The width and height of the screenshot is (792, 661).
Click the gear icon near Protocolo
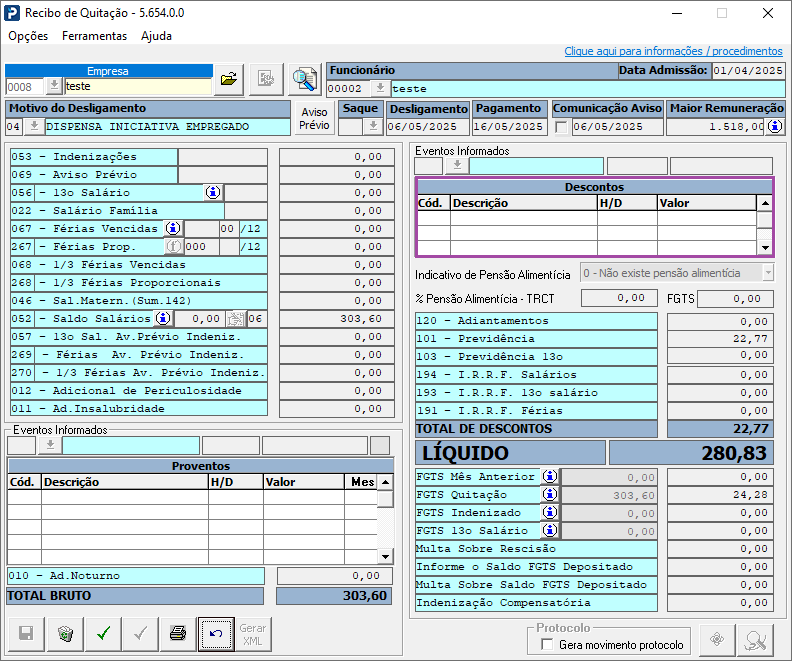717,639
